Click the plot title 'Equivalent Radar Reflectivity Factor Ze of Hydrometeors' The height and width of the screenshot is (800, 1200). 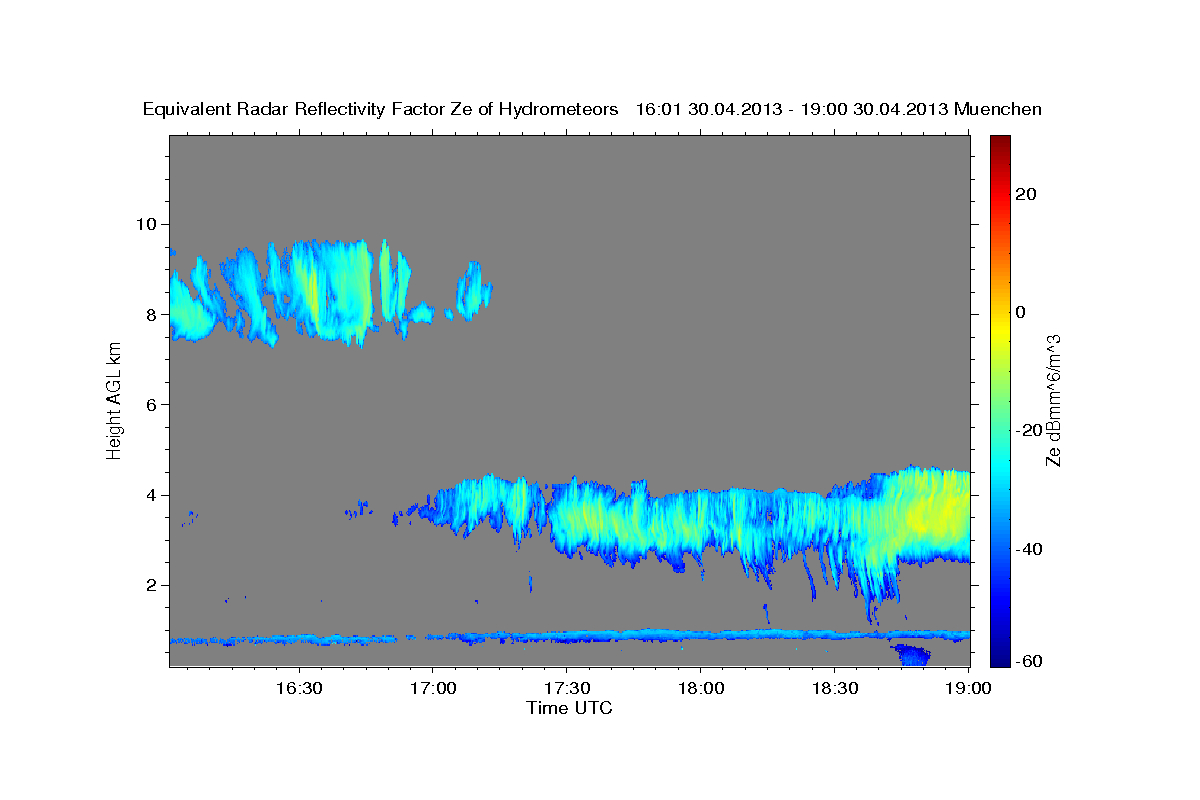[381, 109]
